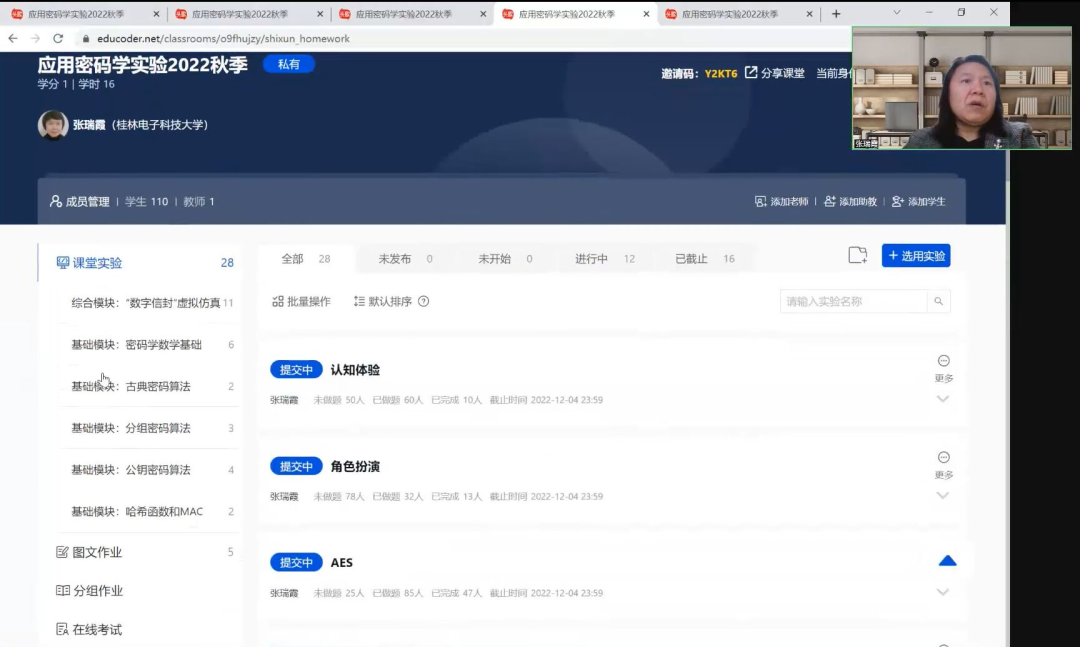The height and width of the screenshot is (647, 1080).
Task: Expand the AES row chevron
Action: point(942,592)
